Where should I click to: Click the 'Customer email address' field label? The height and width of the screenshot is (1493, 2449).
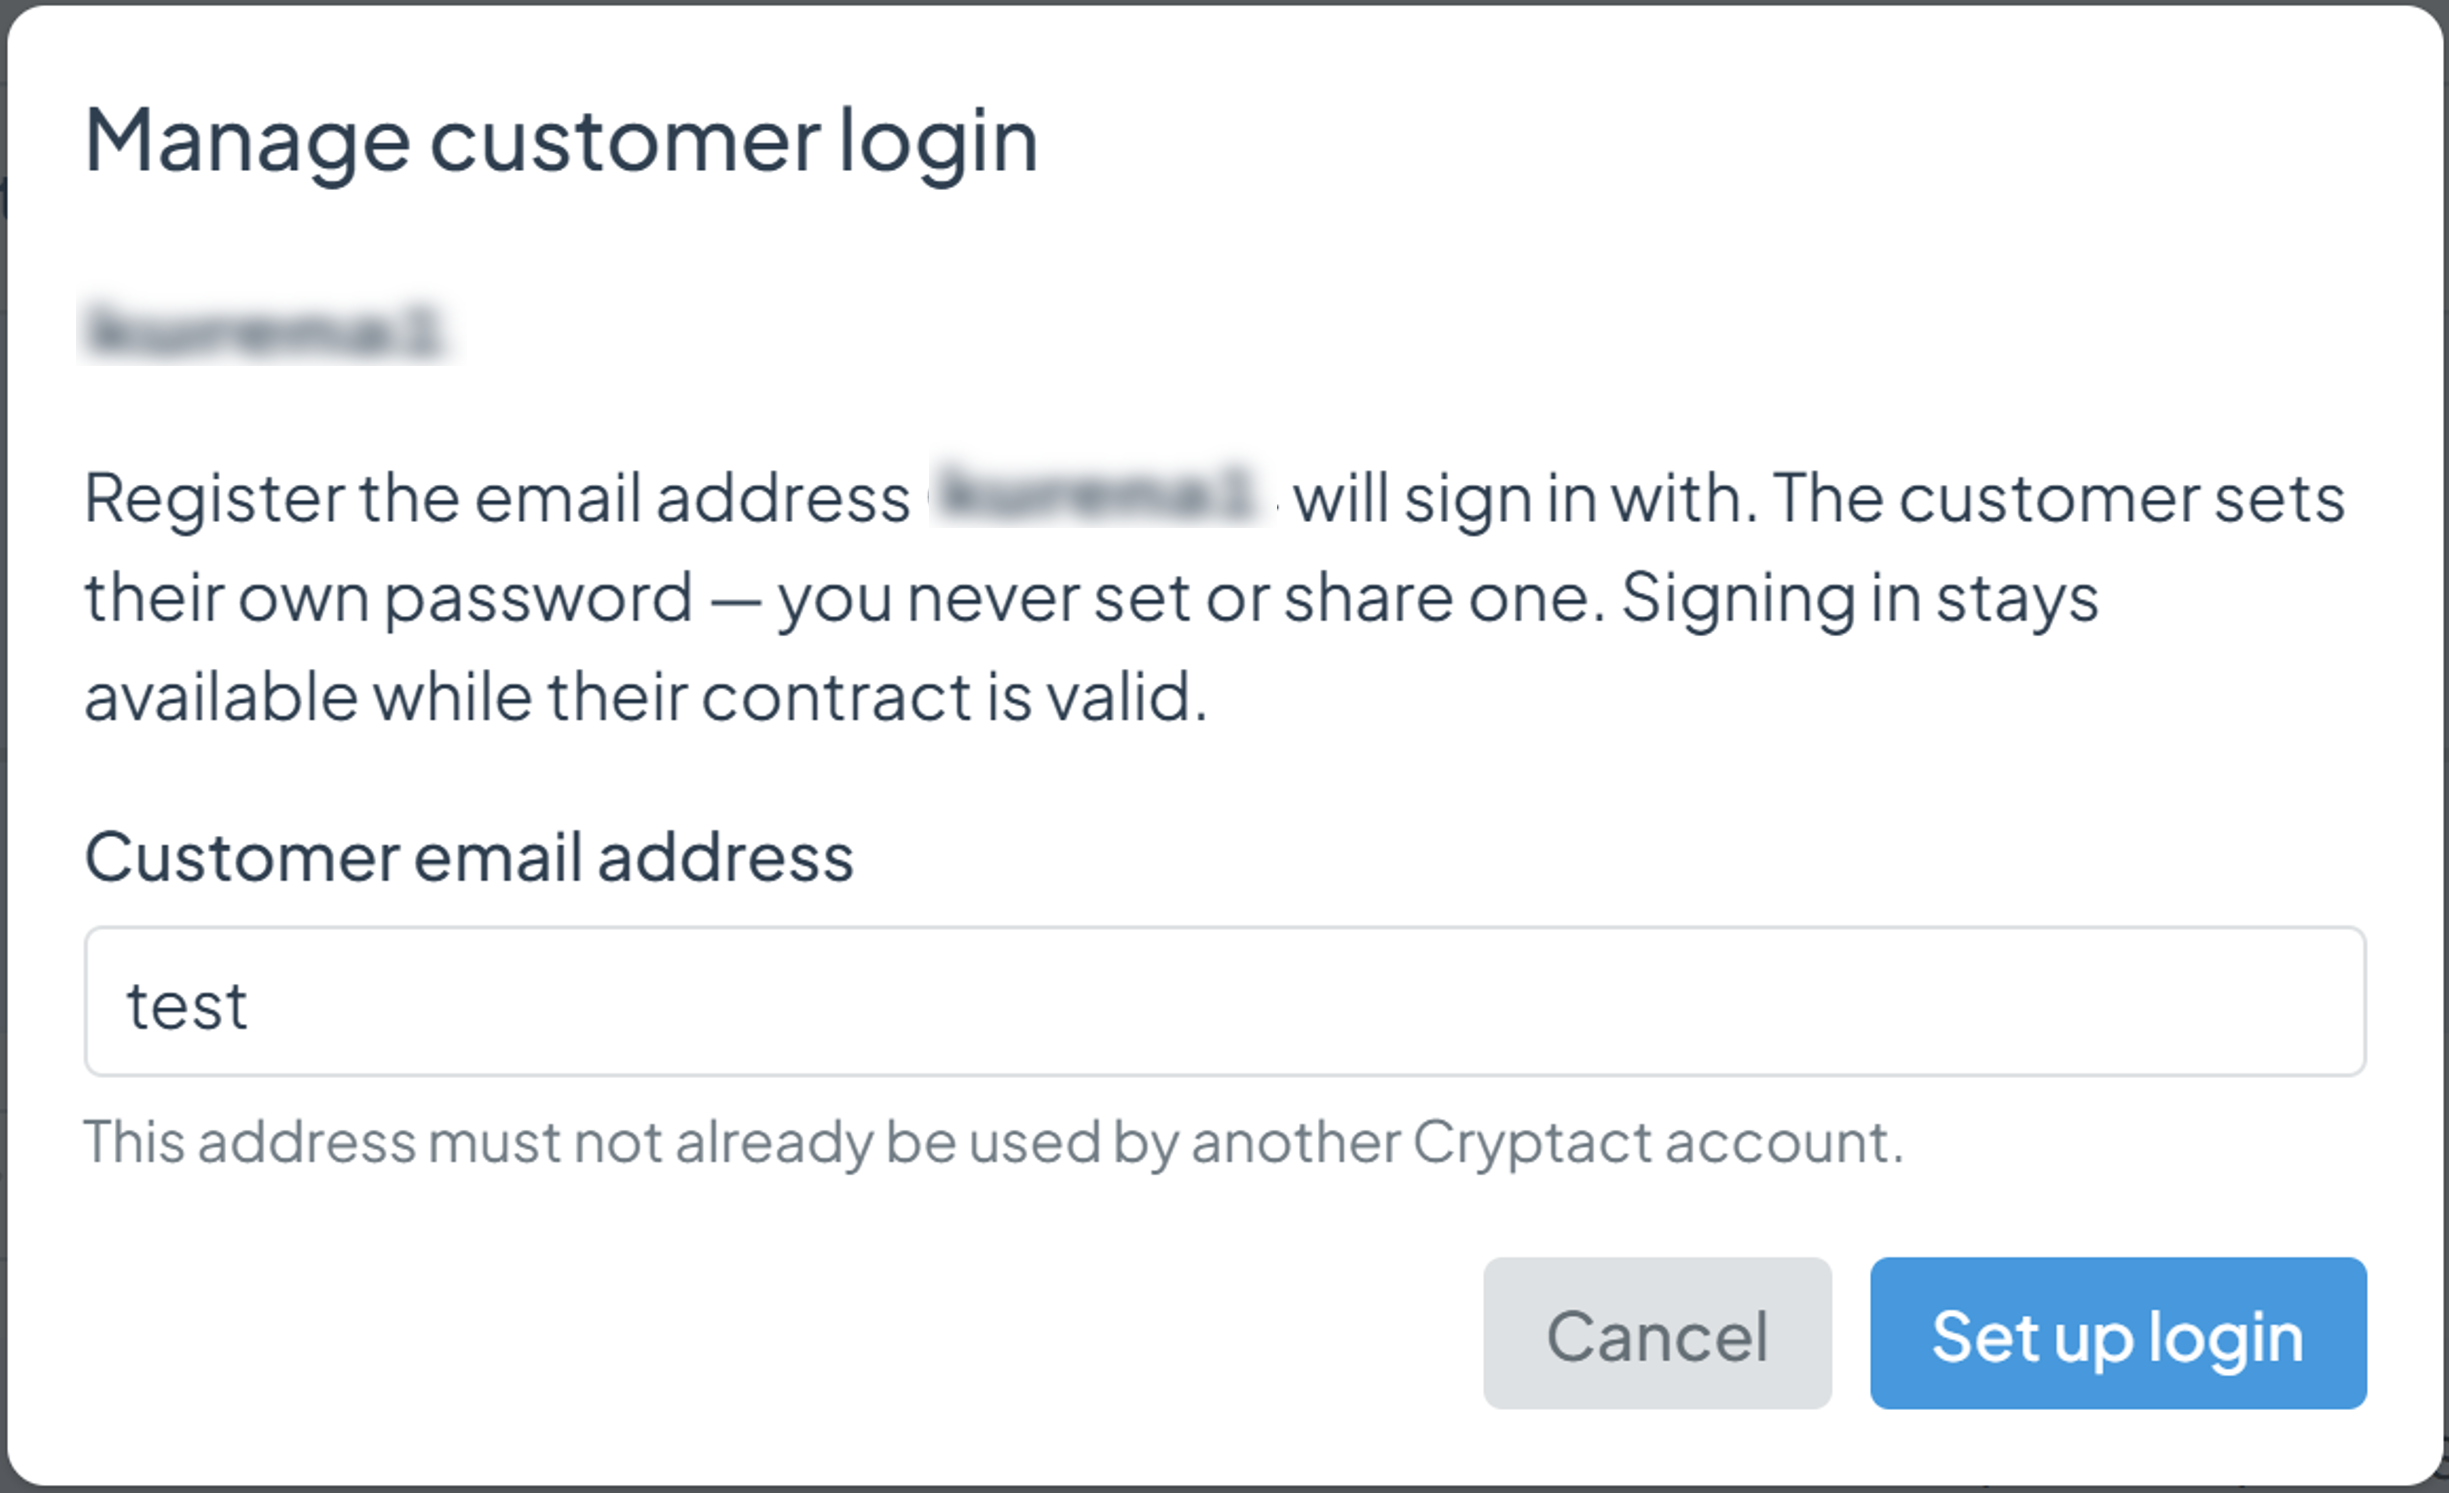pos(469,857)
